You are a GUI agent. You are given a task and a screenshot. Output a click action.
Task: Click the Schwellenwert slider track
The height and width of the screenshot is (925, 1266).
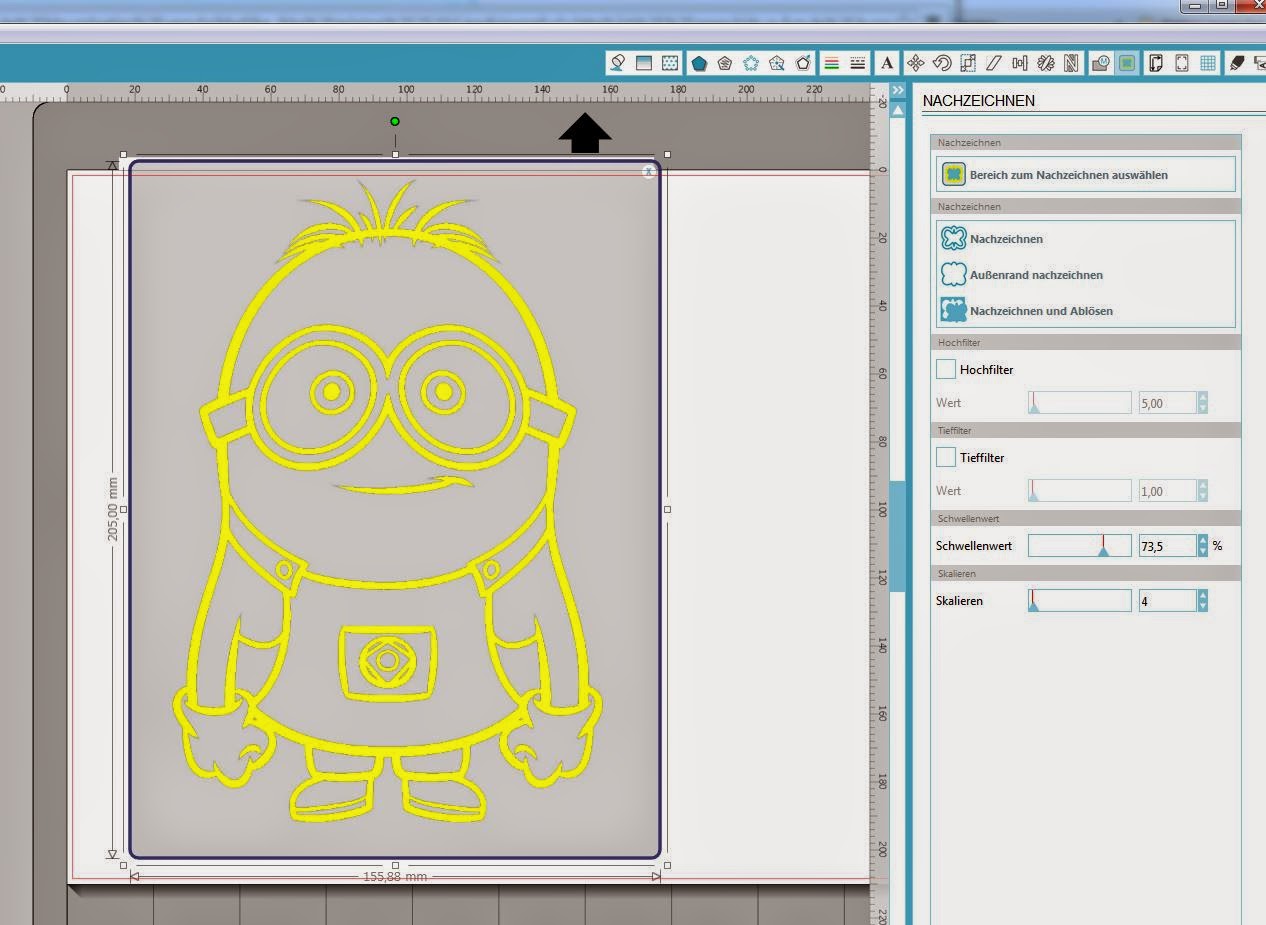click(x=1080, y=546)
